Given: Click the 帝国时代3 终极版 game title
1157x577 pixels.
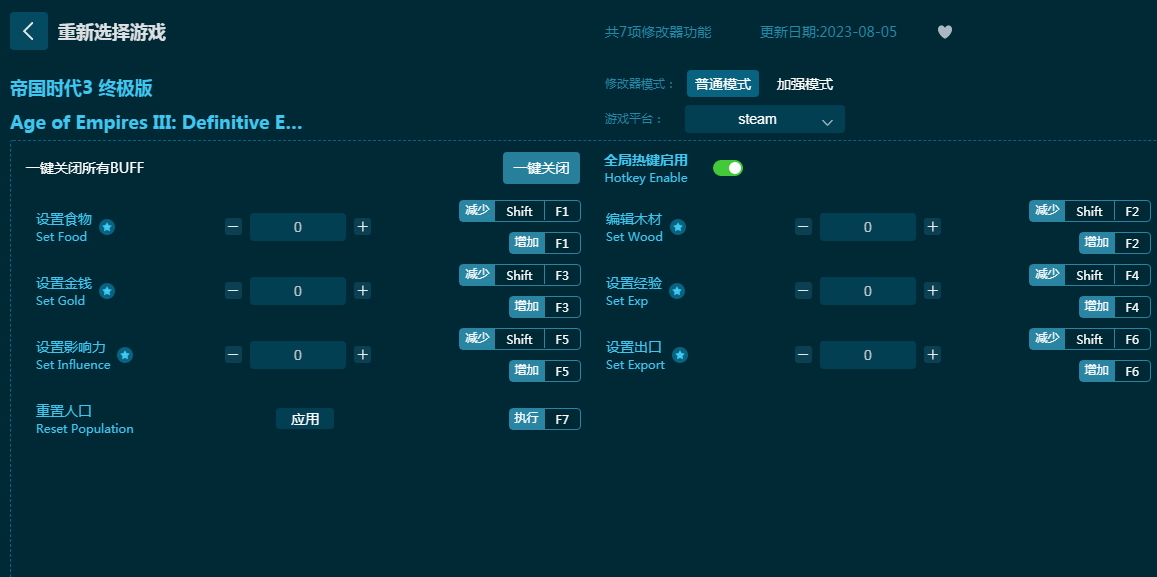Looking at the screenshot, I should click(81, 89).
